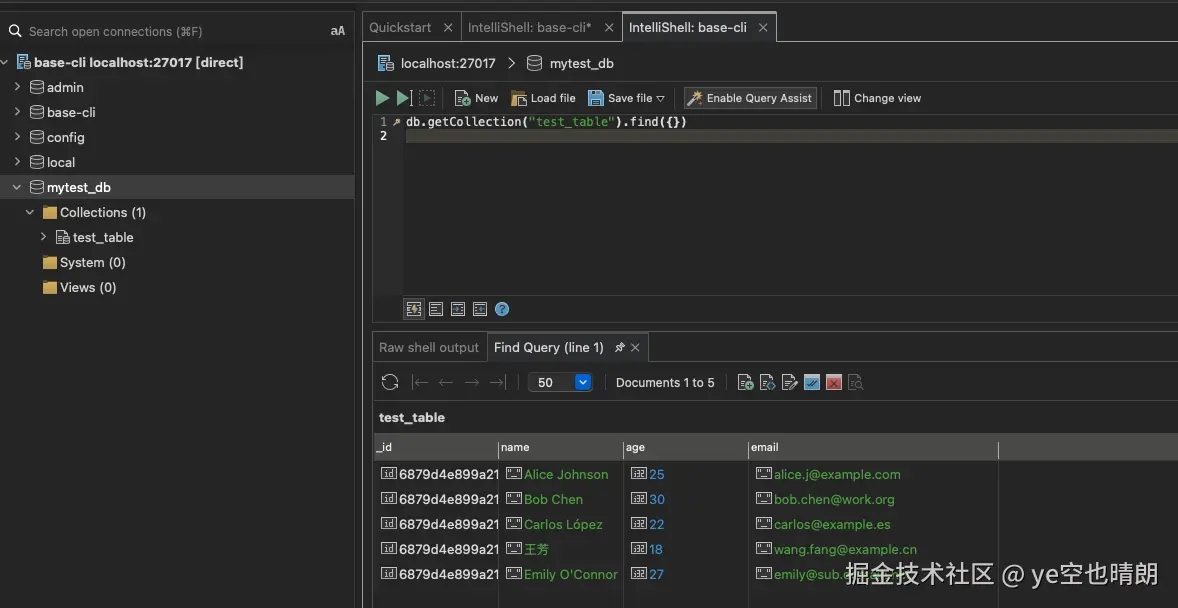Open the Load file button

[543, 98]
